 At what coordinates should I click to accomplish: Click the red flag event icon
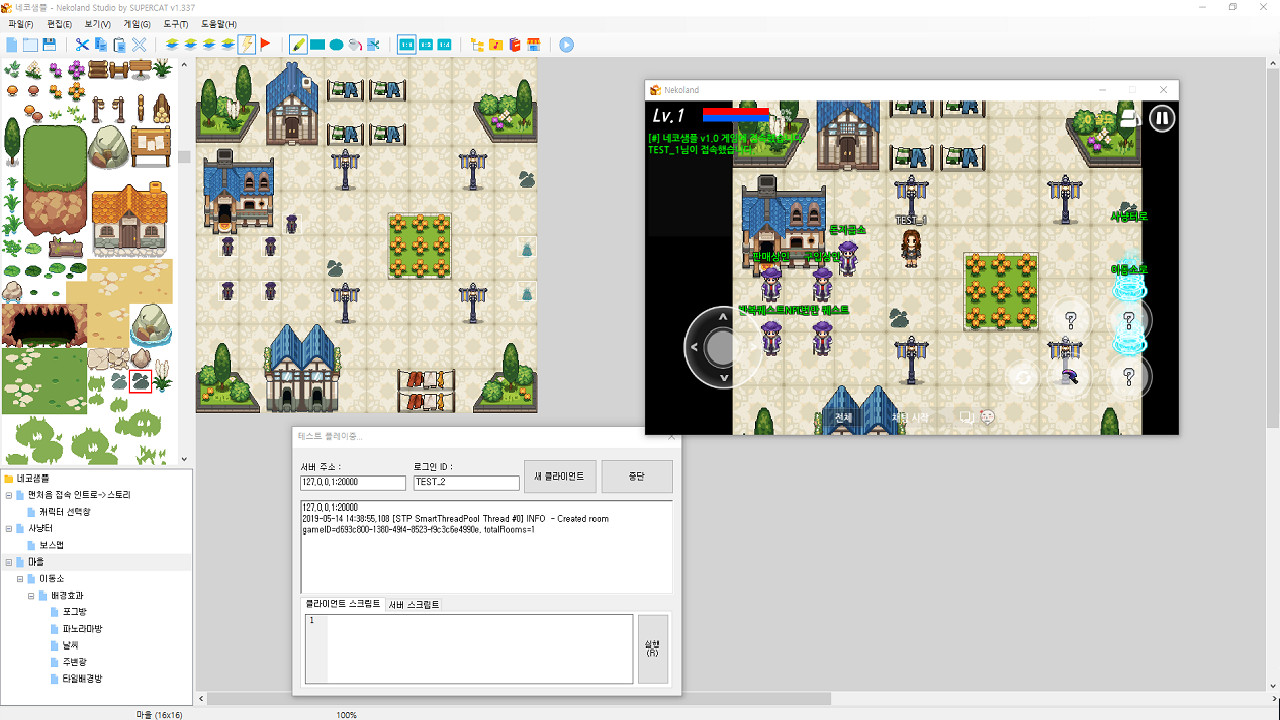pos(265,44)
